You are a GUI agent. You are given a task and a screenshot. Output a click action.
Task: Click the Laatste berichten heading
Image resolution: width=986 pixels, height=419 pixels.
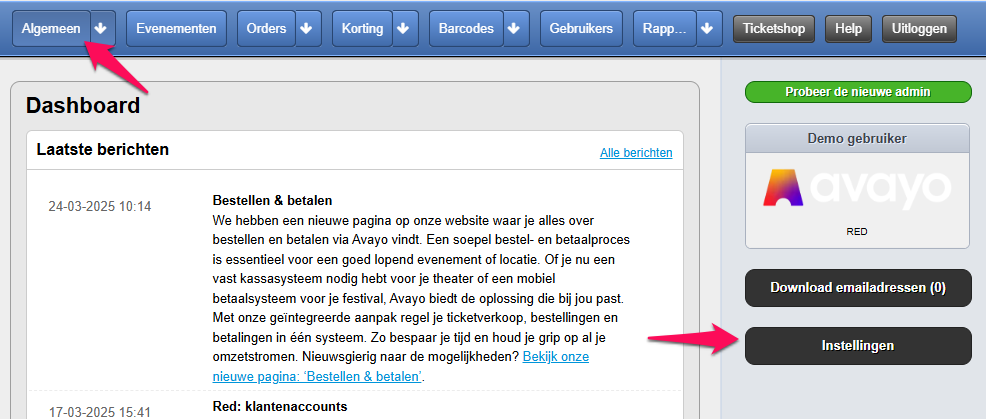[x=102, y=150]
